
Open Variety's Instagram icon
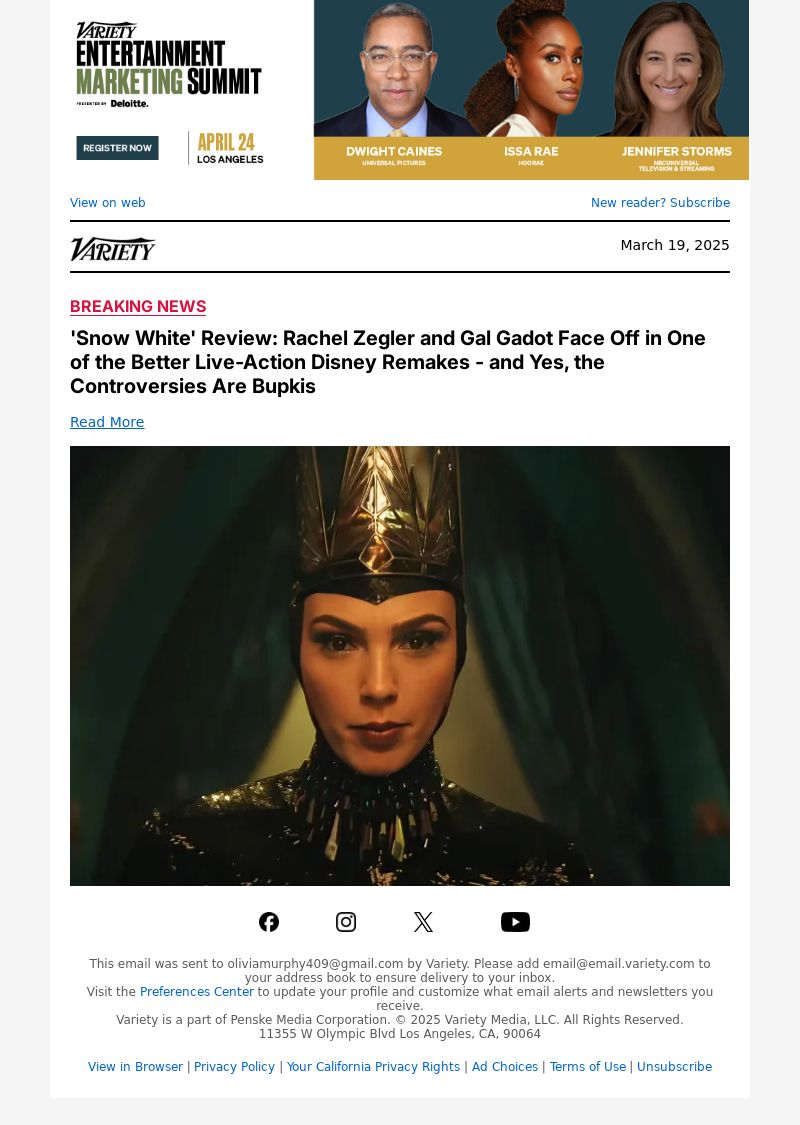point(346,922)
